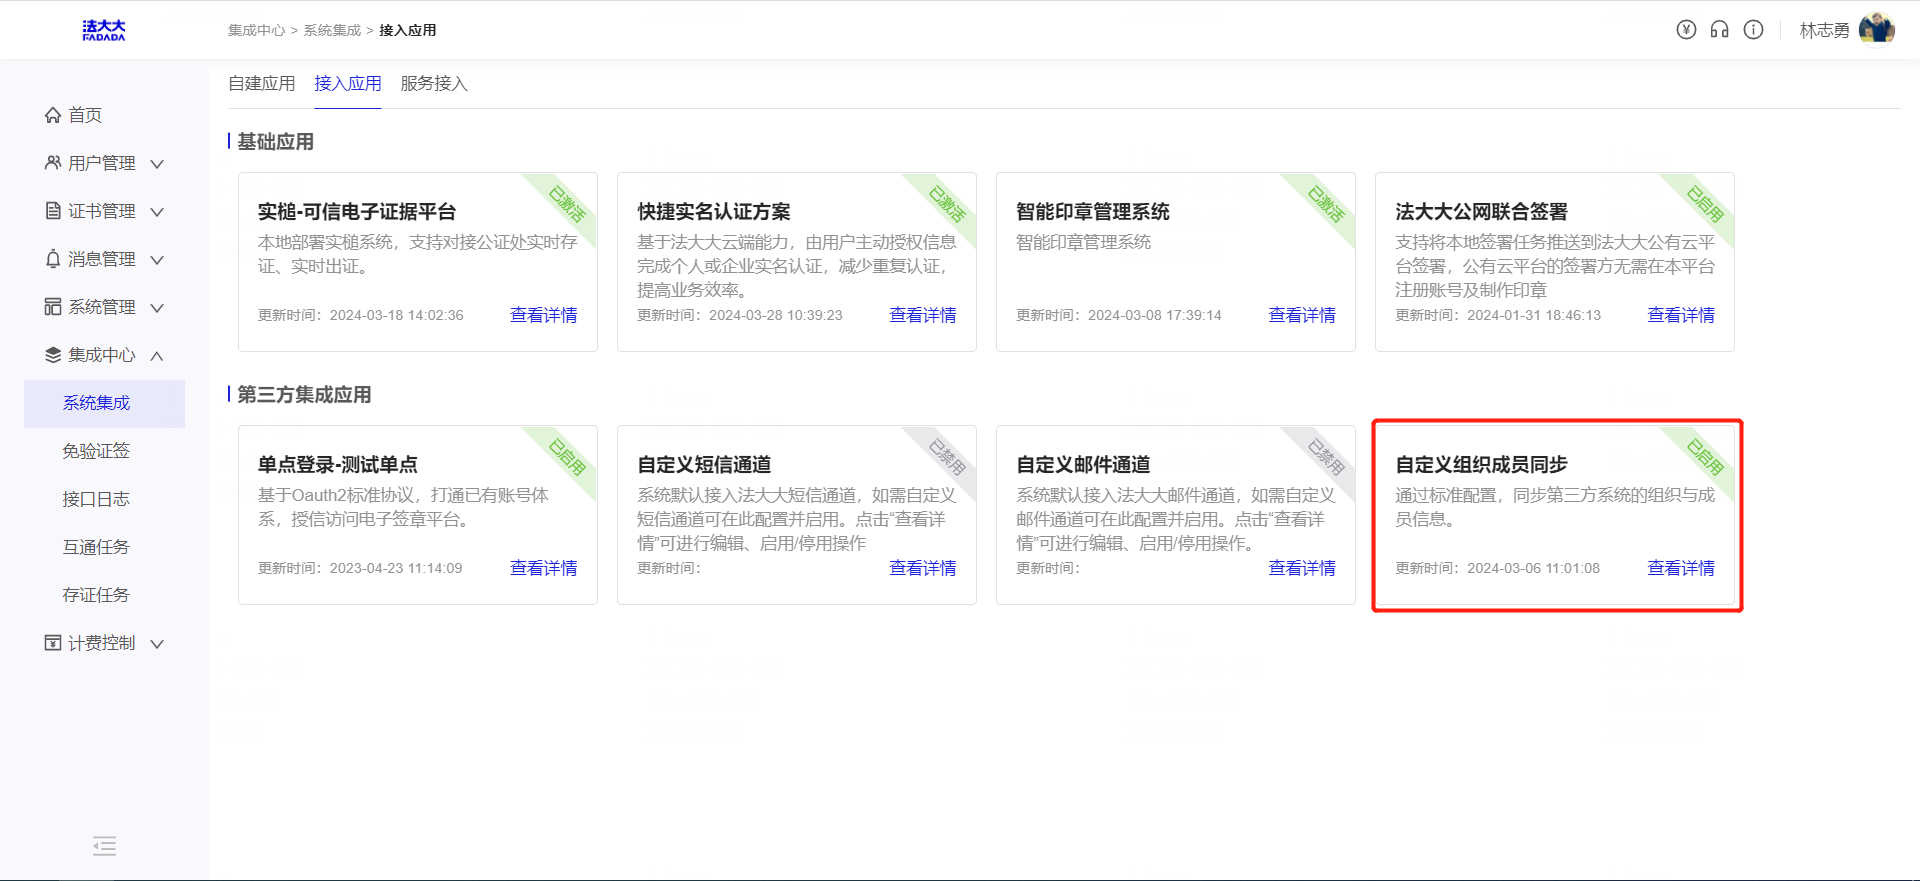Click the 自定义短信通道 card title
Viewport: 1920px width, 881px height.
click(x=704, y=465)
